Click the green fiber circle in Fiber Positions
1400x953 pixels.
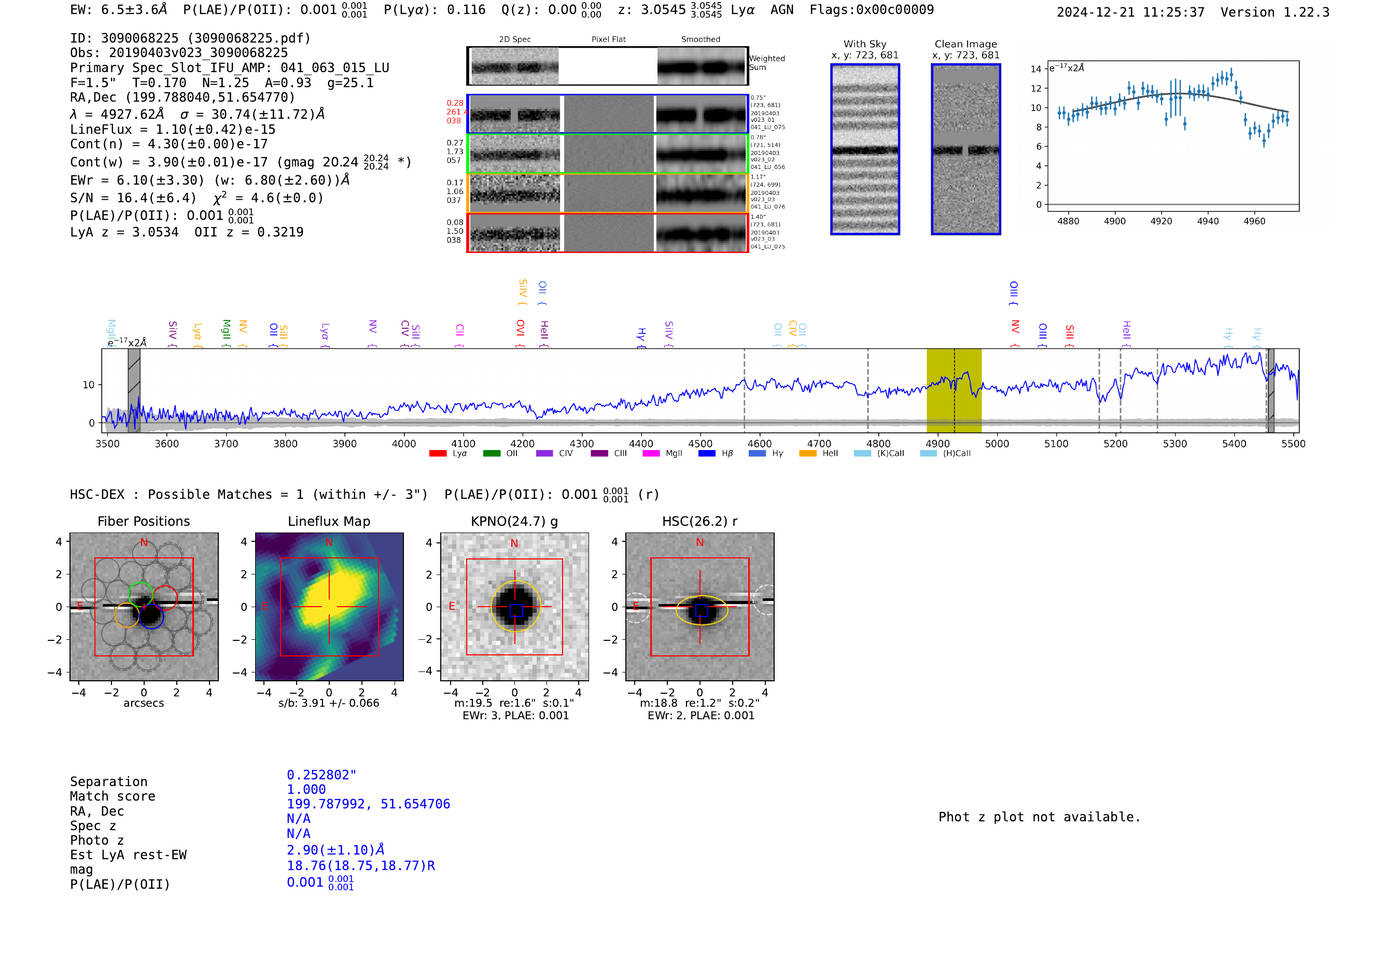click(x=141, y=592)
